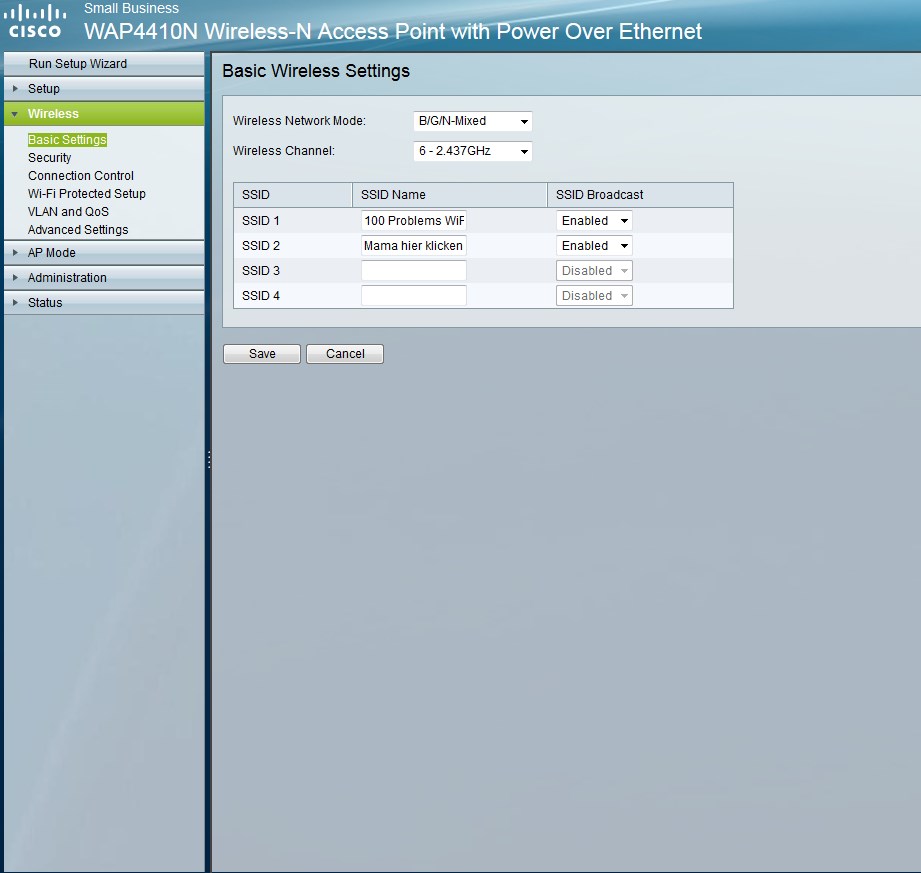Image resolution: width=921 pixels, height=873 pixels.
Task: Open Wireless Network Mode dropdown
Action: pos(472,121)
